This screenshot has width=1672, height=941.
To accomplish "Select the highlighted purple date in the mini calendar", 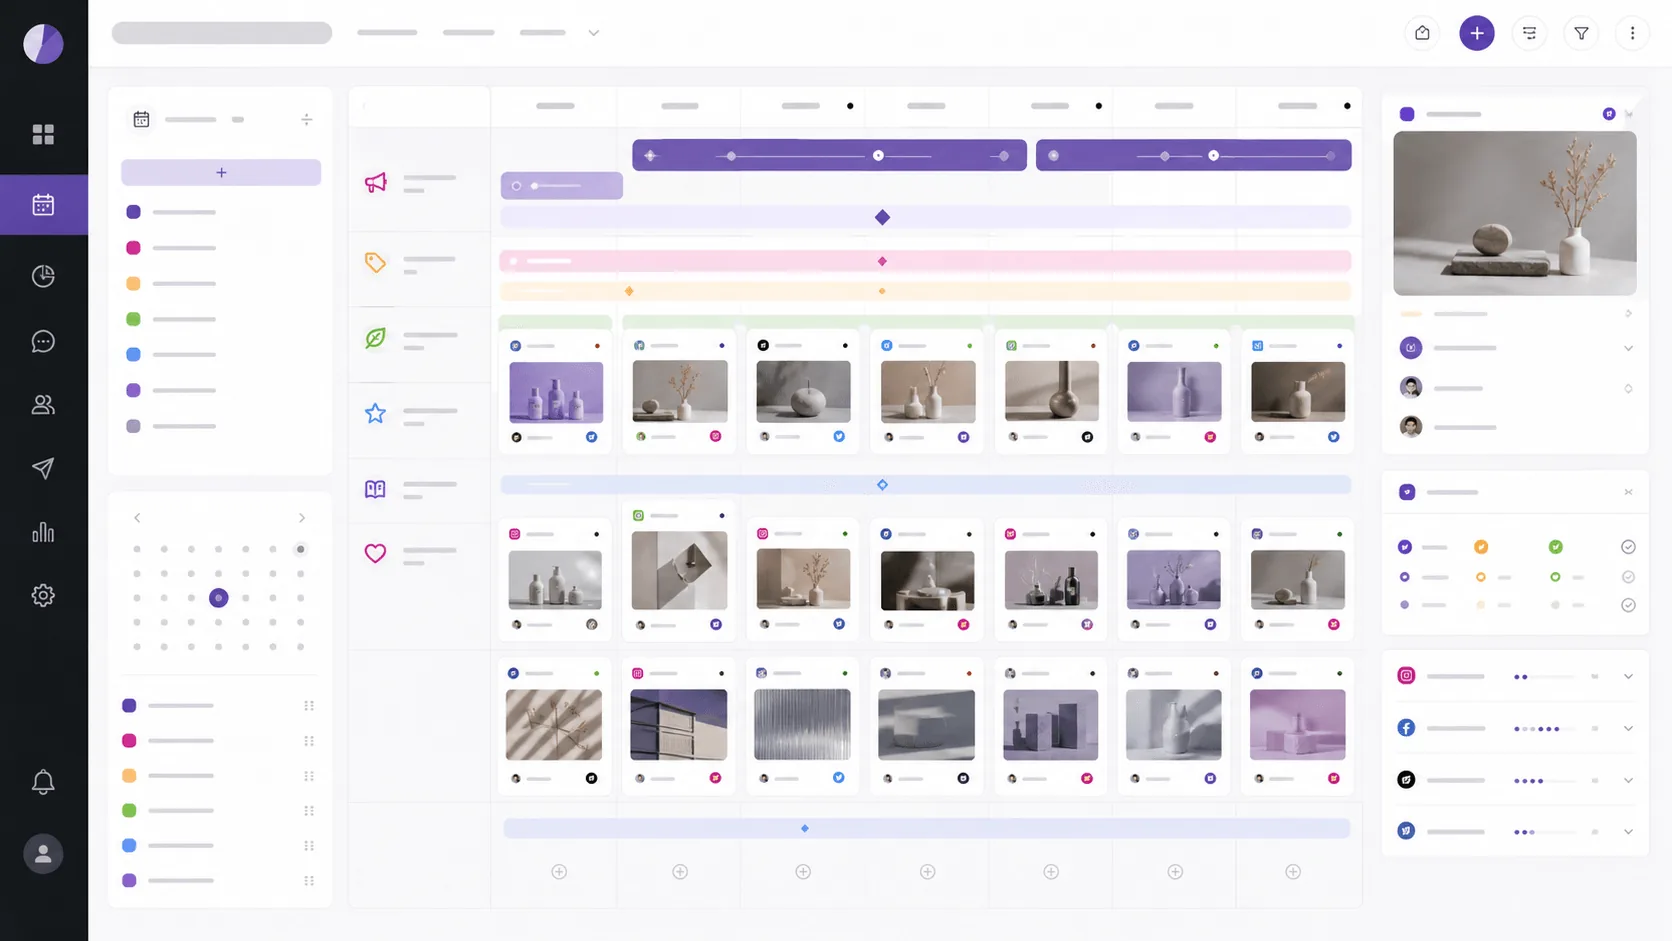I will point(218,598).
